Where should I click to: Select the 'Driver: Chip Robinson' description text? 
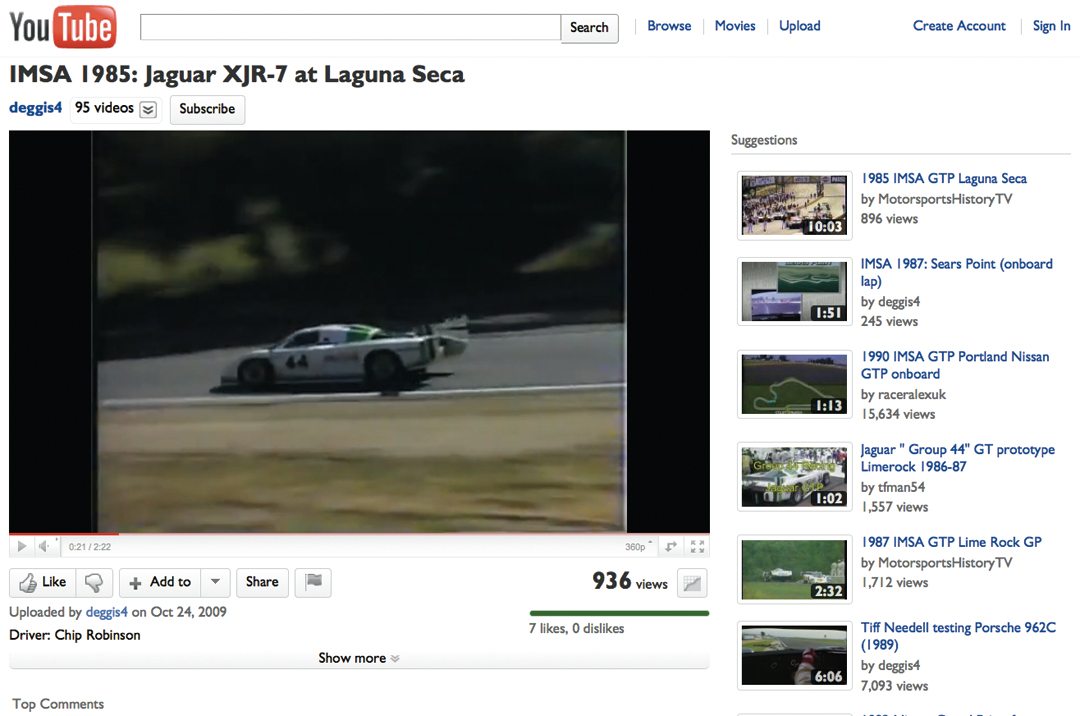[74, 635]
